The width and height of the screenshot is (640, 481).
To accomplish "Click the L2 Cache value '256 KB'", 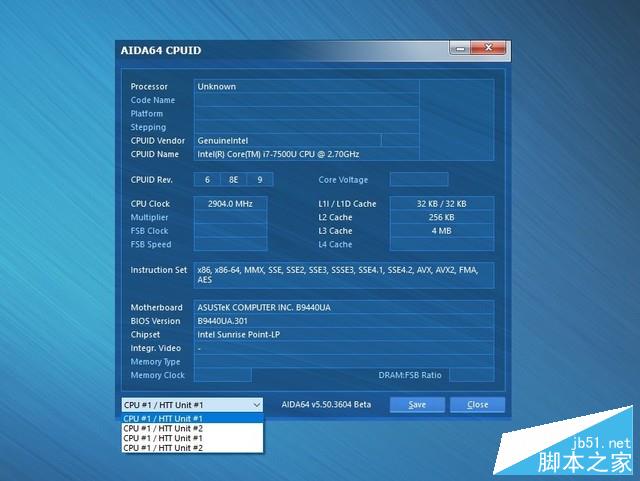I will pyautogui.click(x=442, y=217).
